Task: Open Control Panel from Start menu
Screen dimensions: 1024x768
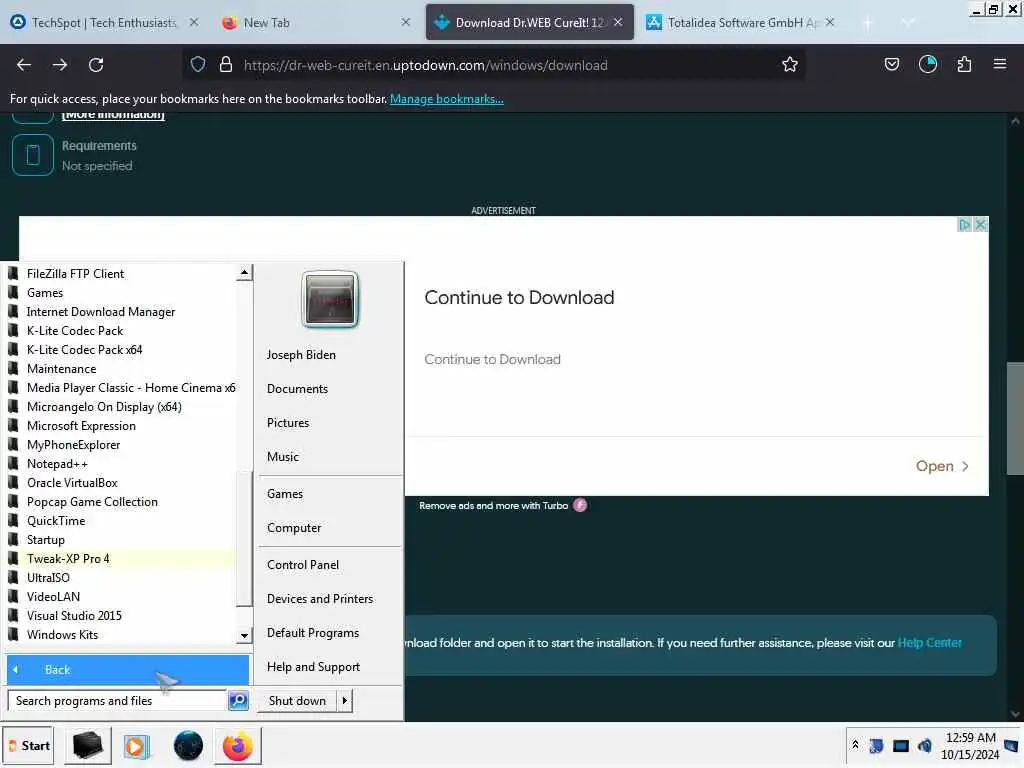Action: point(303,565)
